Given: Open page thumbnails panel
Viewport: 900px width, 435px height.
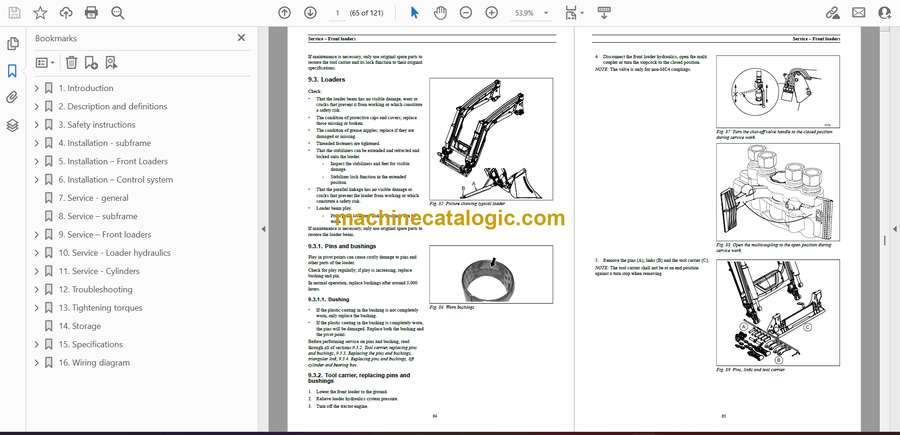Looking at the screenshot, I should tap(13, 44).
